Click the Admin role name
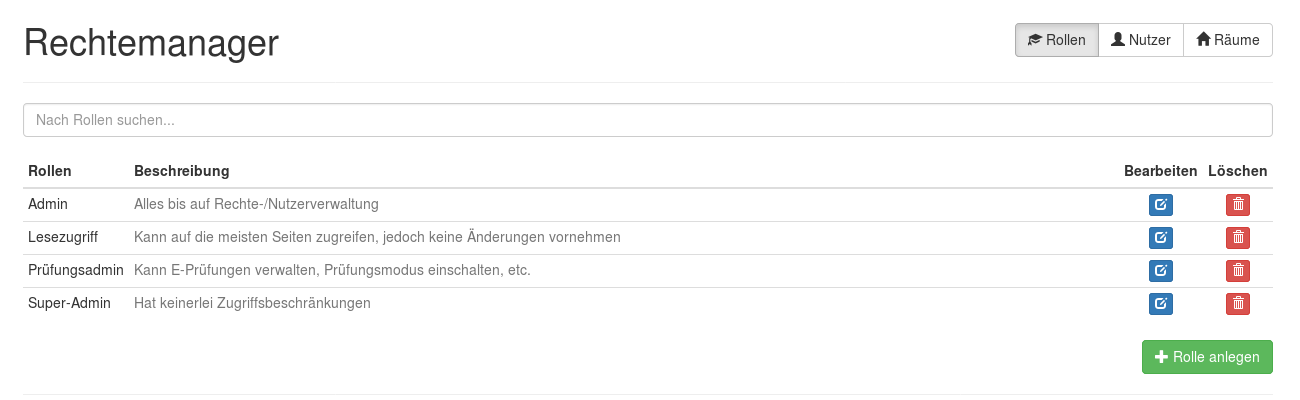1300x400 pixels. click(48, 204)
